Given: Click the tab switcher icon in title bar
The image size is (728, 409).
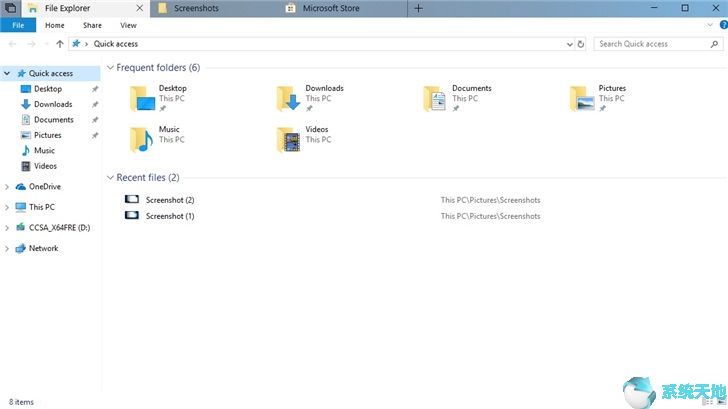Looking at the screenshot, I should coord(10,8).
